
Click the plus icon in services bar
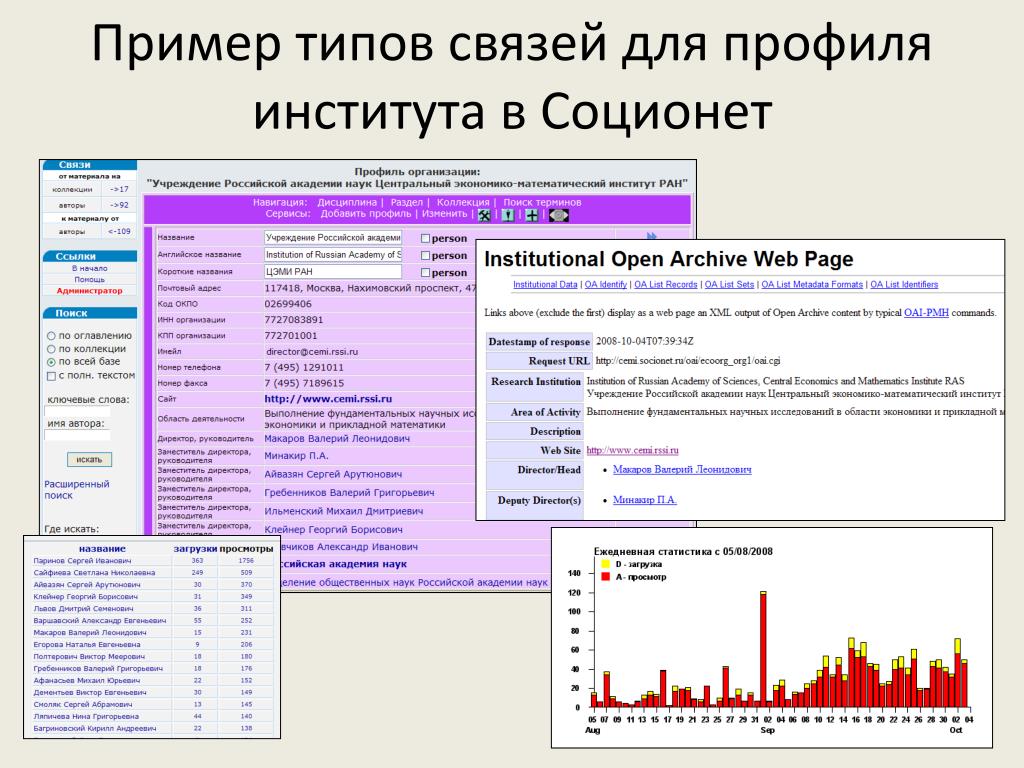click(x=532, y=215)
